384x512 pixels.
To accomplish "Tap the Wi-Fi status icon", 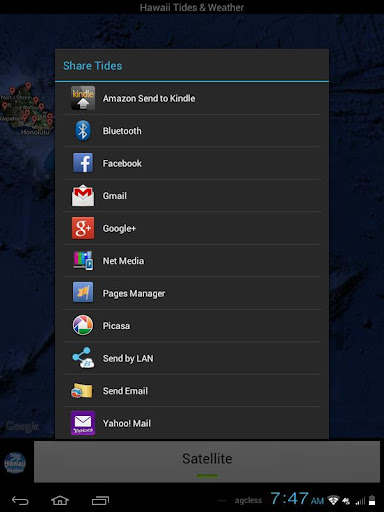I will 333,500.
